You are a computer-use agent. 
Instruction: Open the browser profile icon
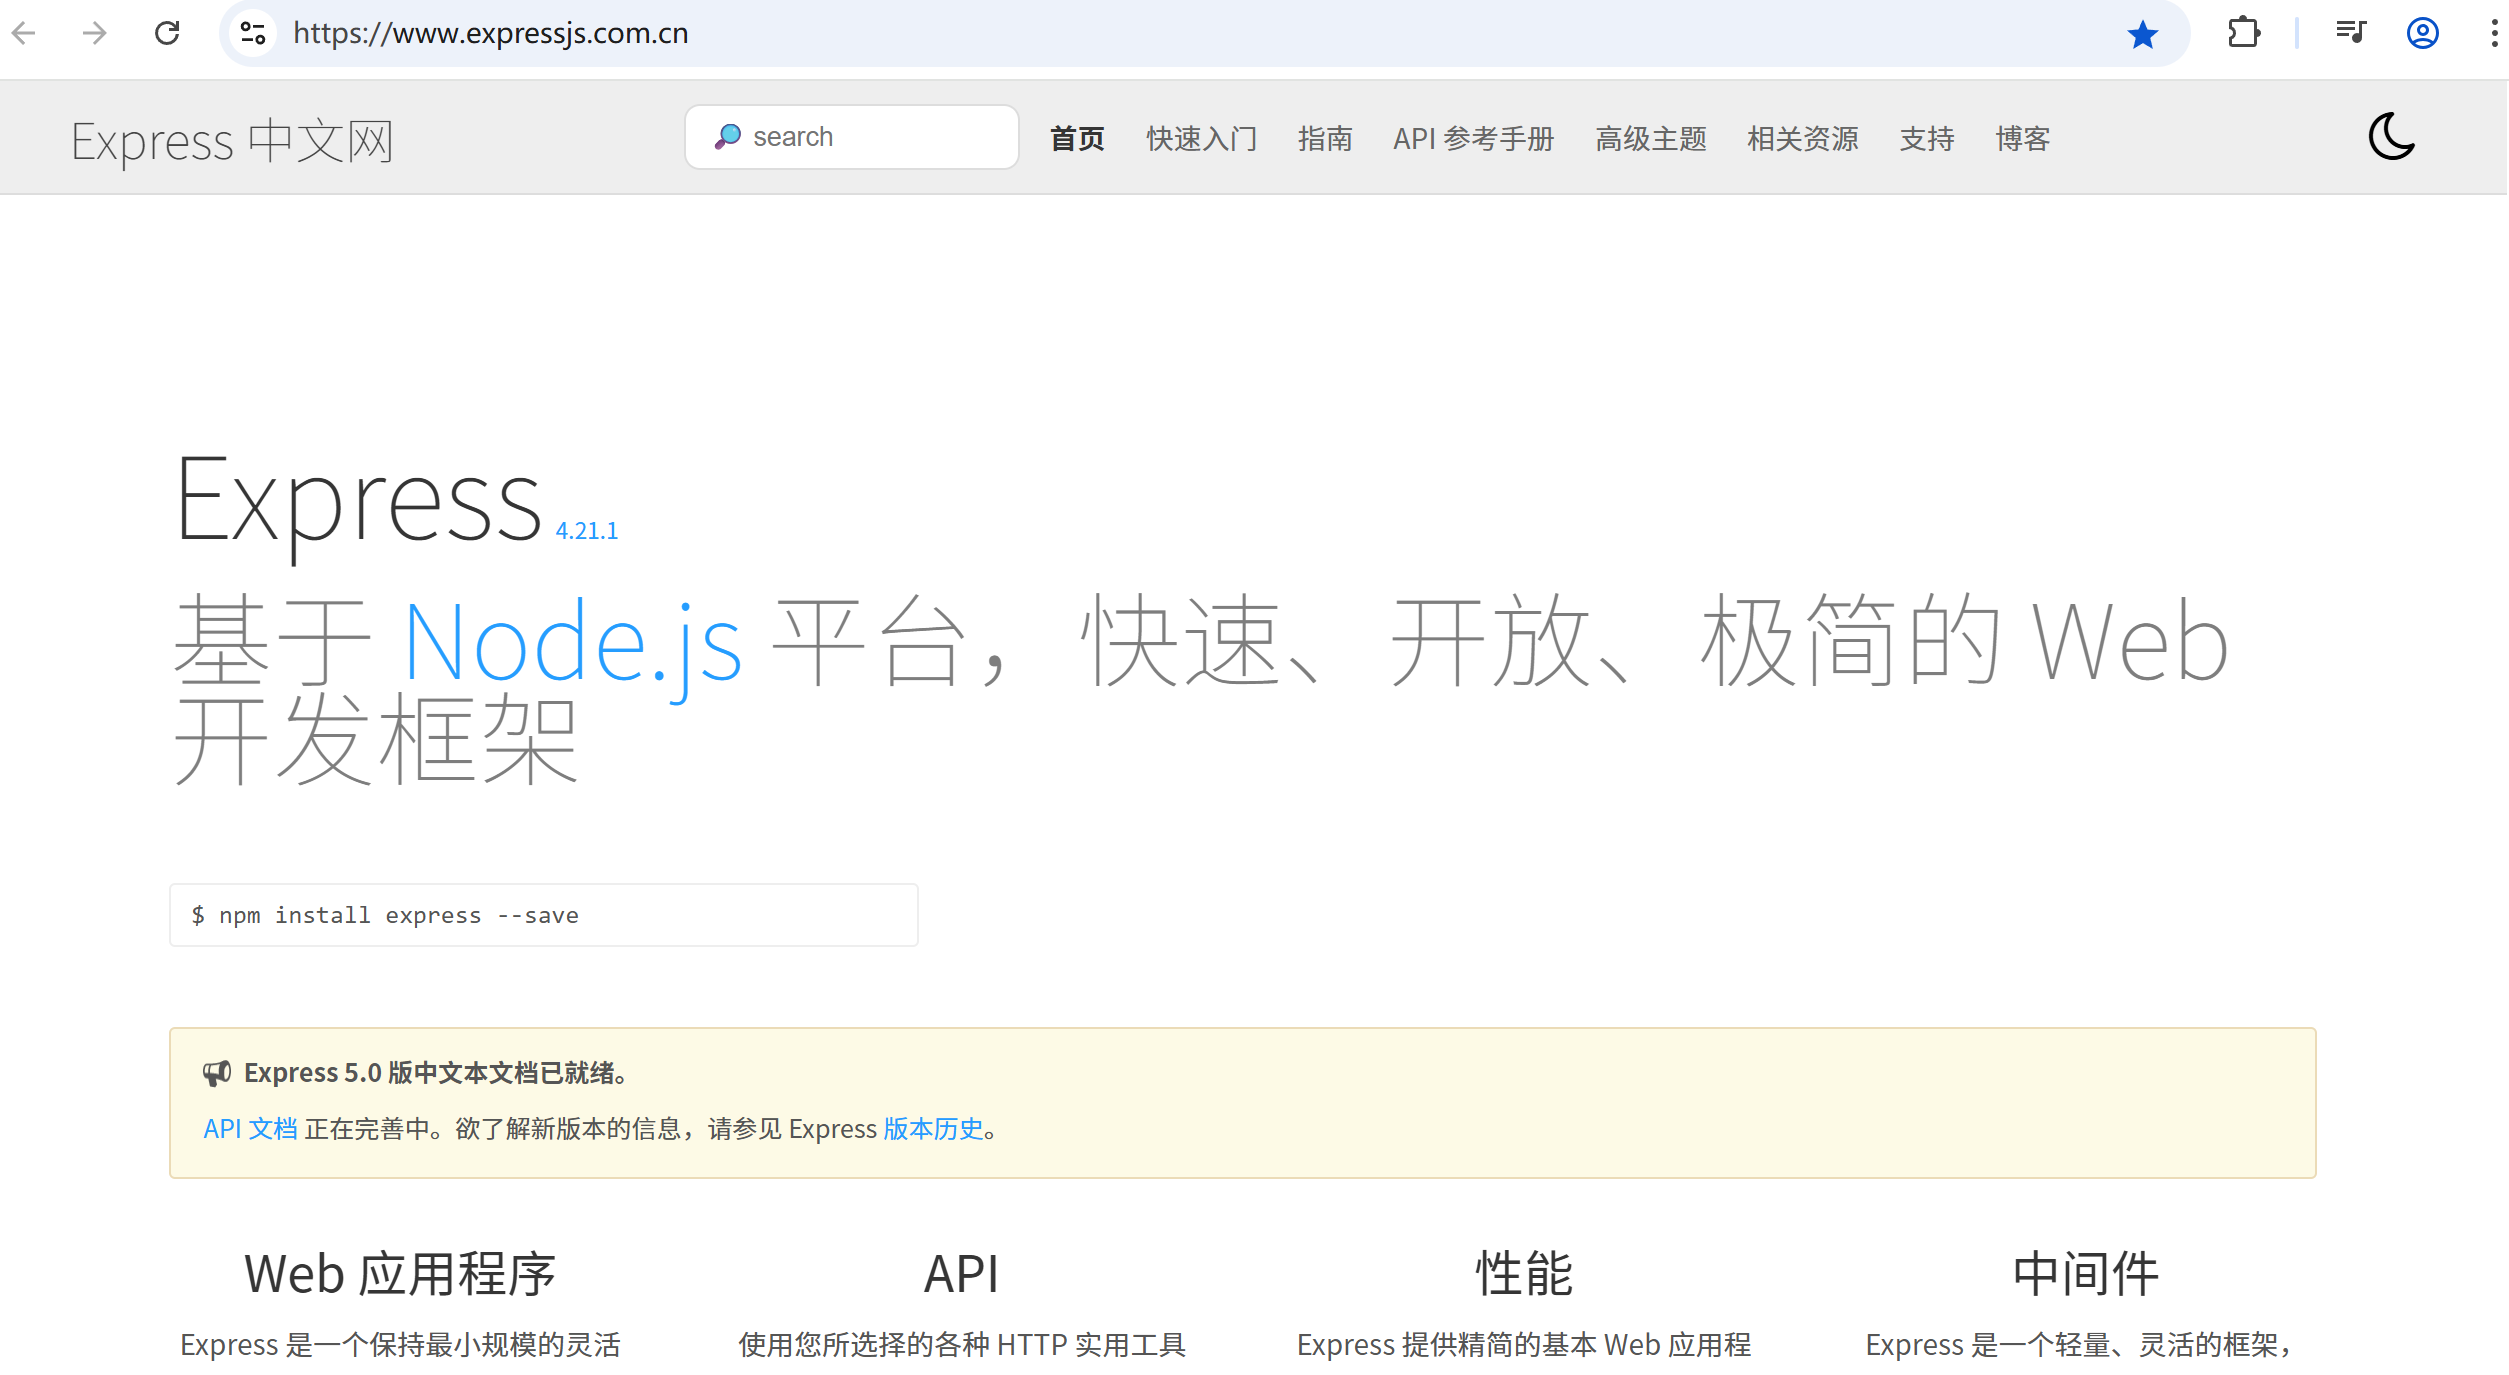click(x=2422, y=33)
